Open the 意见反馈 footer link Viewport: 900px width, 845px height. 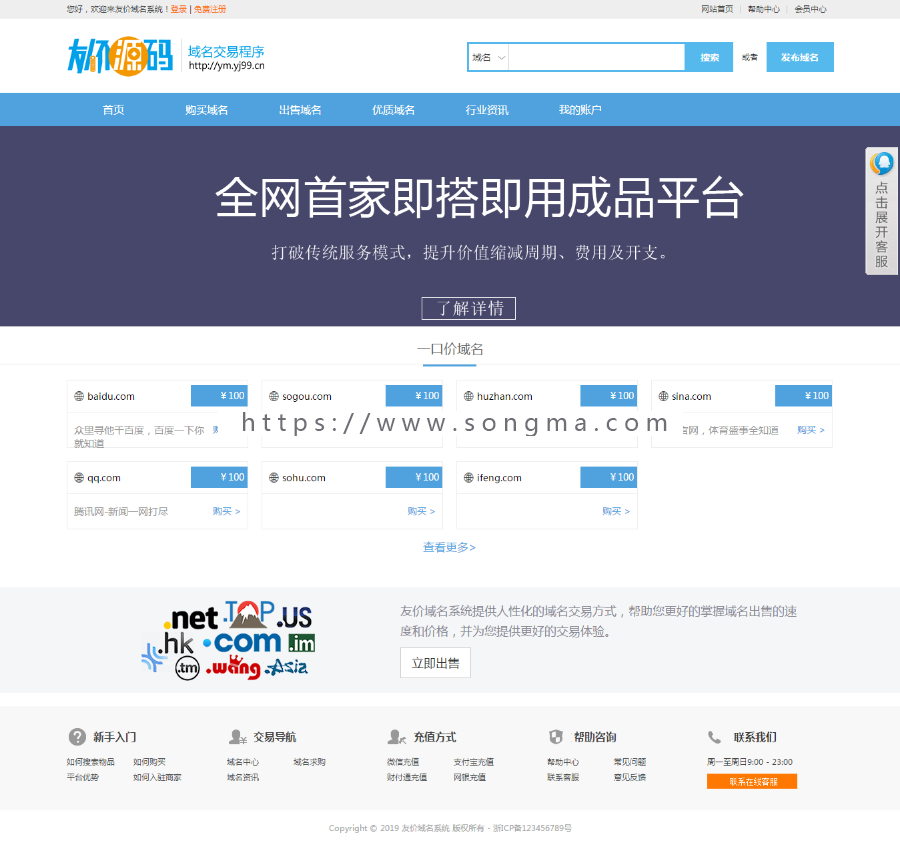point(630,777)
